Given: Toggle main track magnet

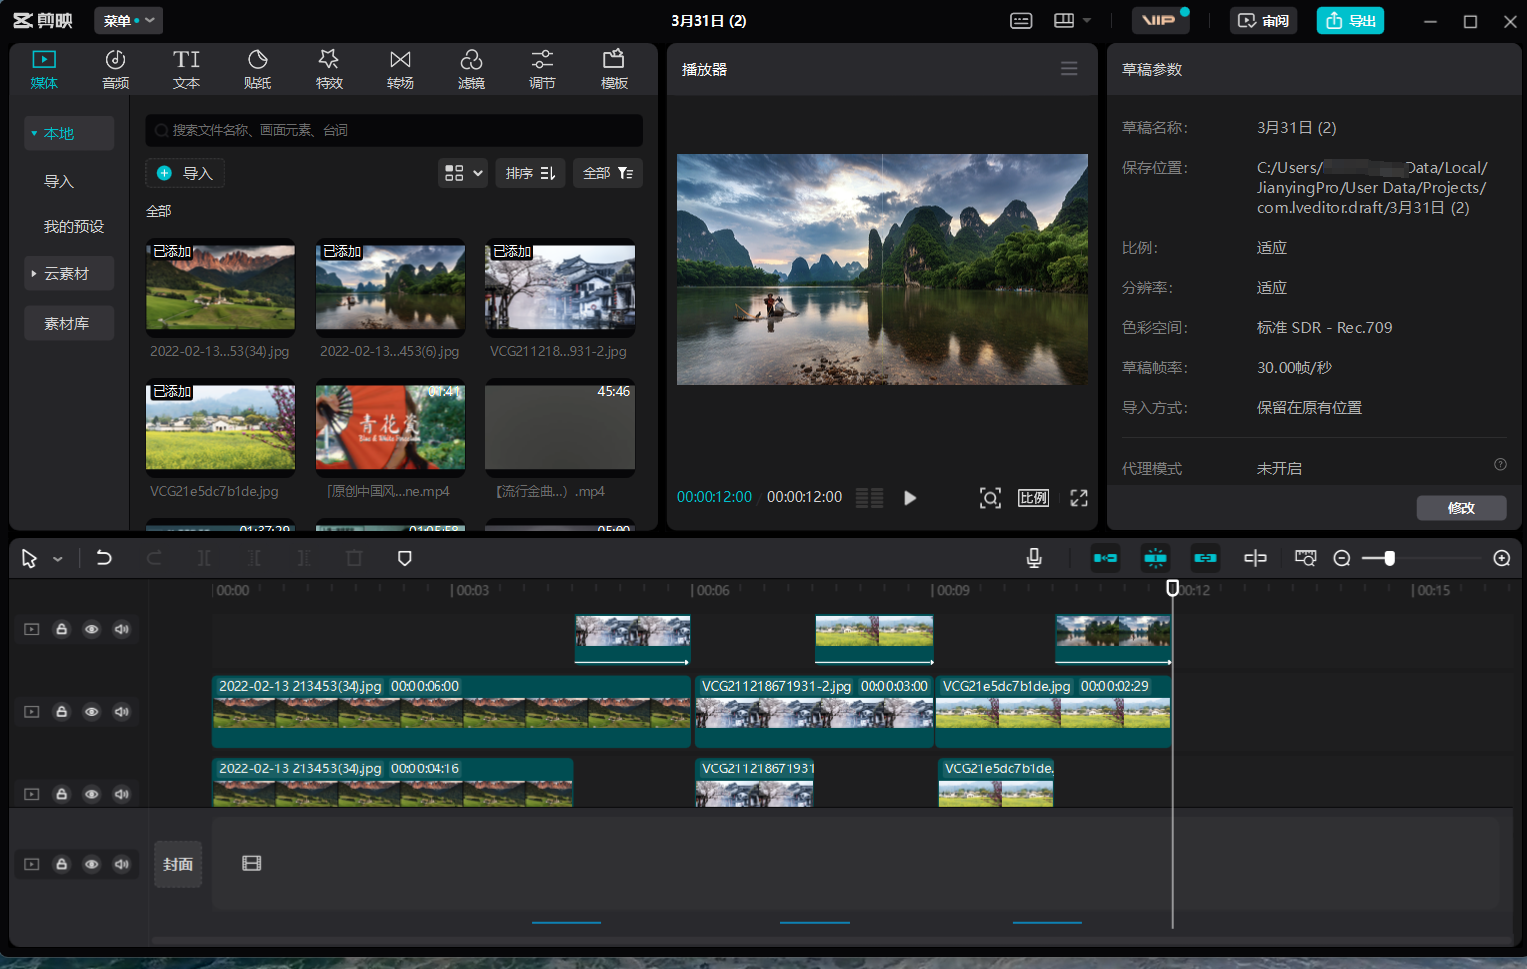Looking at the screenshot, I should pyautogui.click(x=1105, y=558).
